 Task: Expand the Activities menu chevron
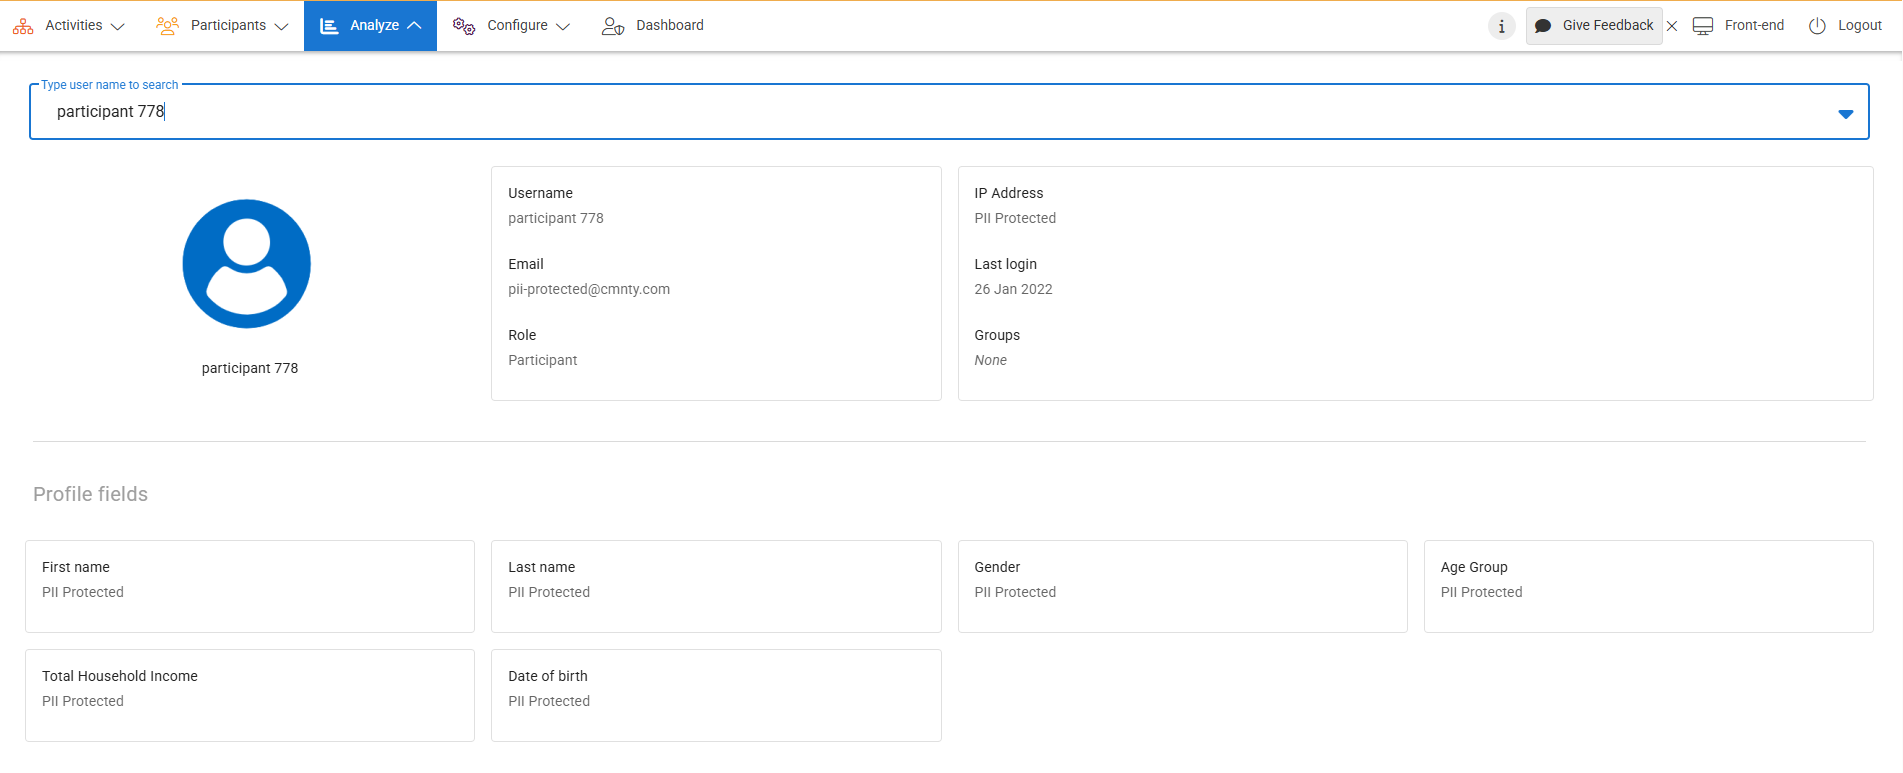pos(117,27)
